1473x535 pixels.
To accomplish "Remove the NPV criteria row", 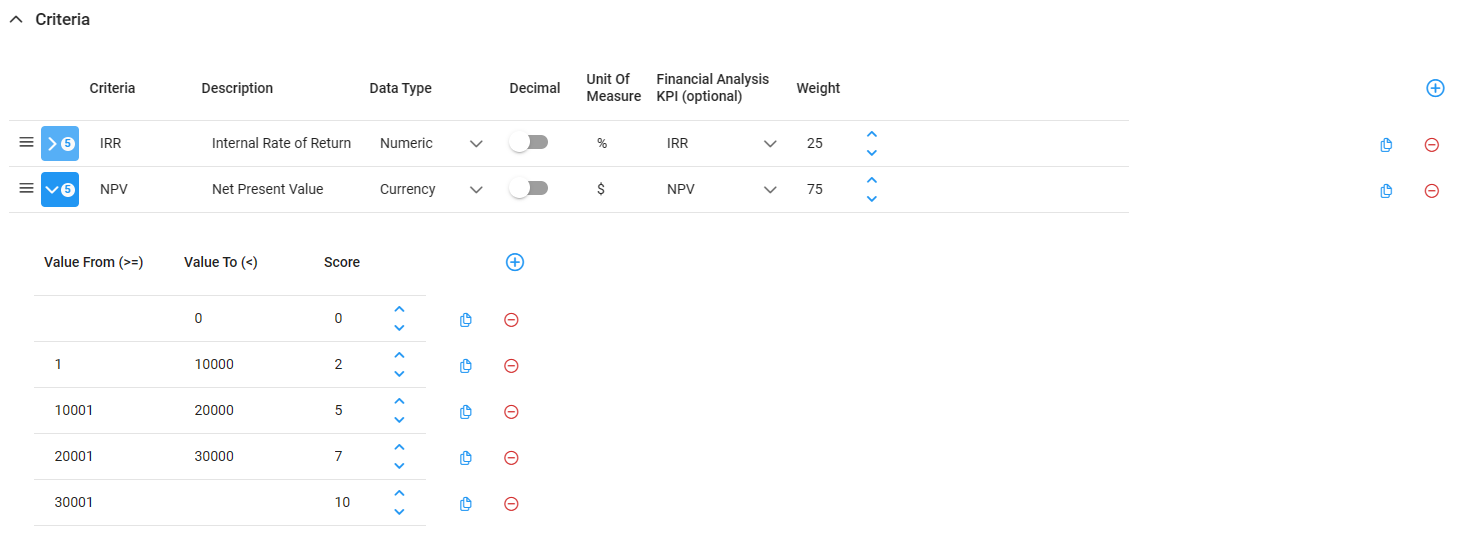I will coord(1431,191).
